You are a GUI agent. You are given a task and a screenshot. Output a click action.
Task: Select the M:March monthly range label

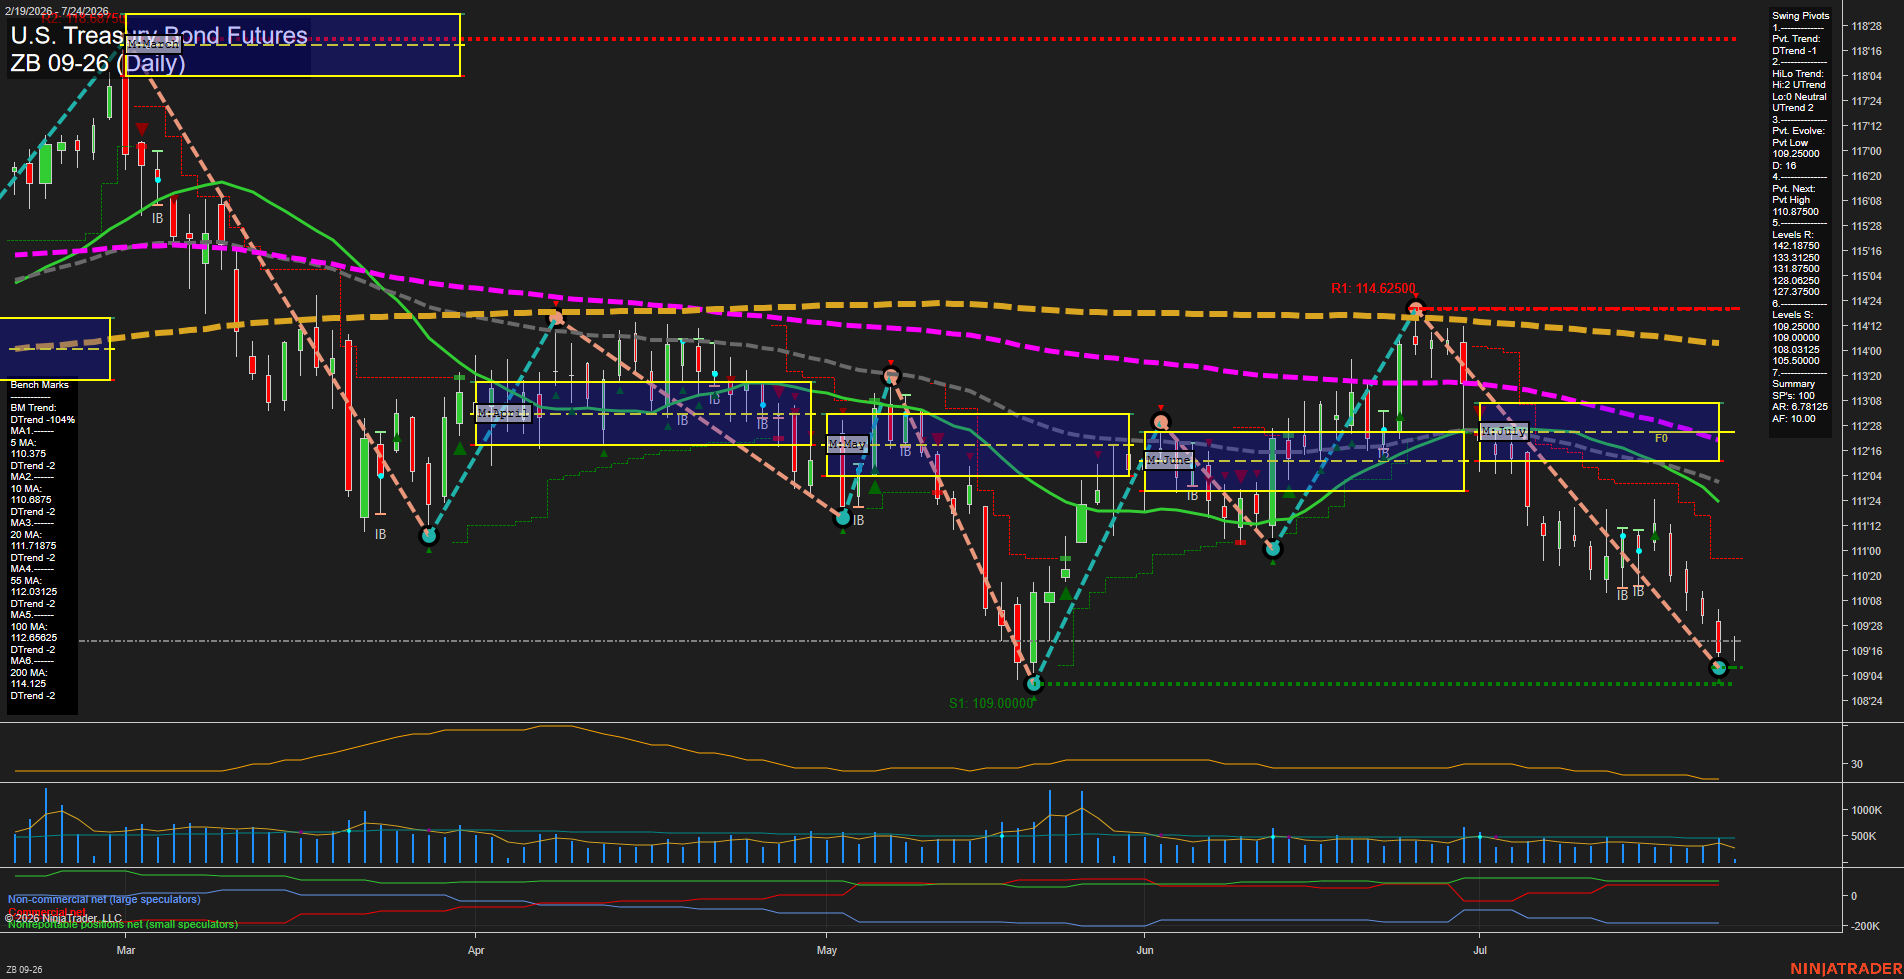pyautogui.click(x=153, y=44)
